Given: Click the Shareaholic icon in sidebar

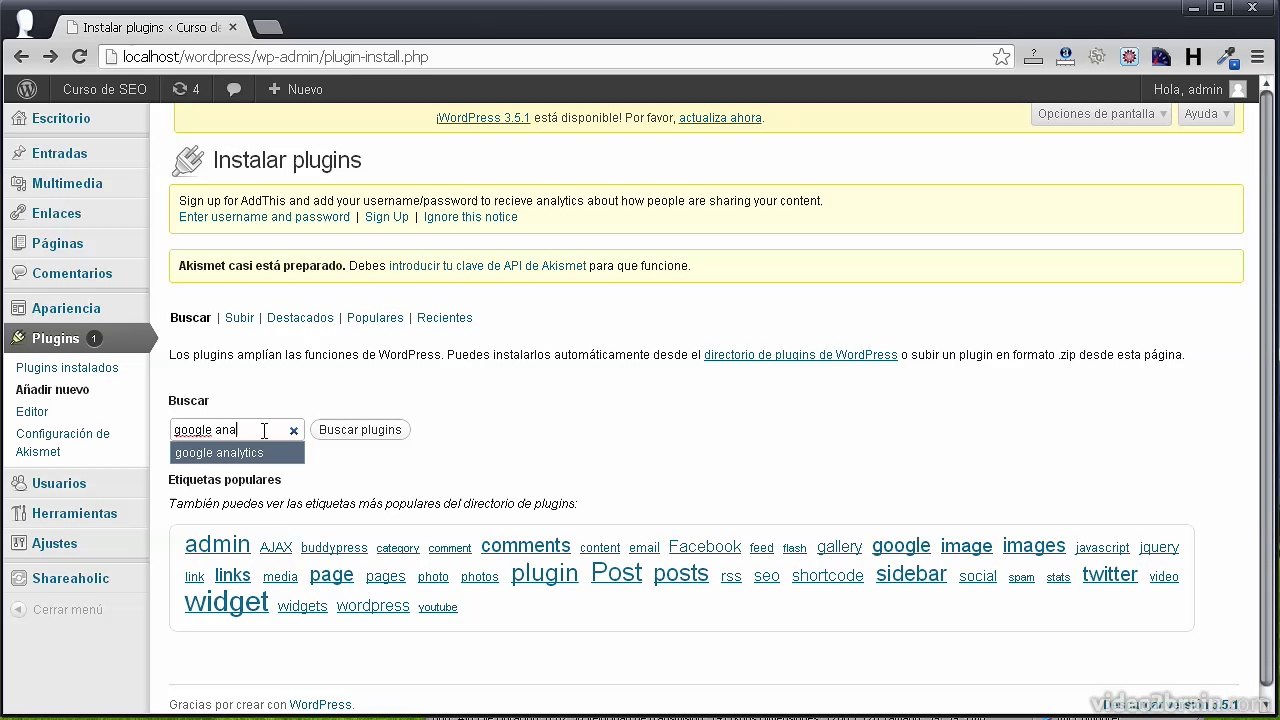Looking at the screenshot, I should click(x=18, y=578).
